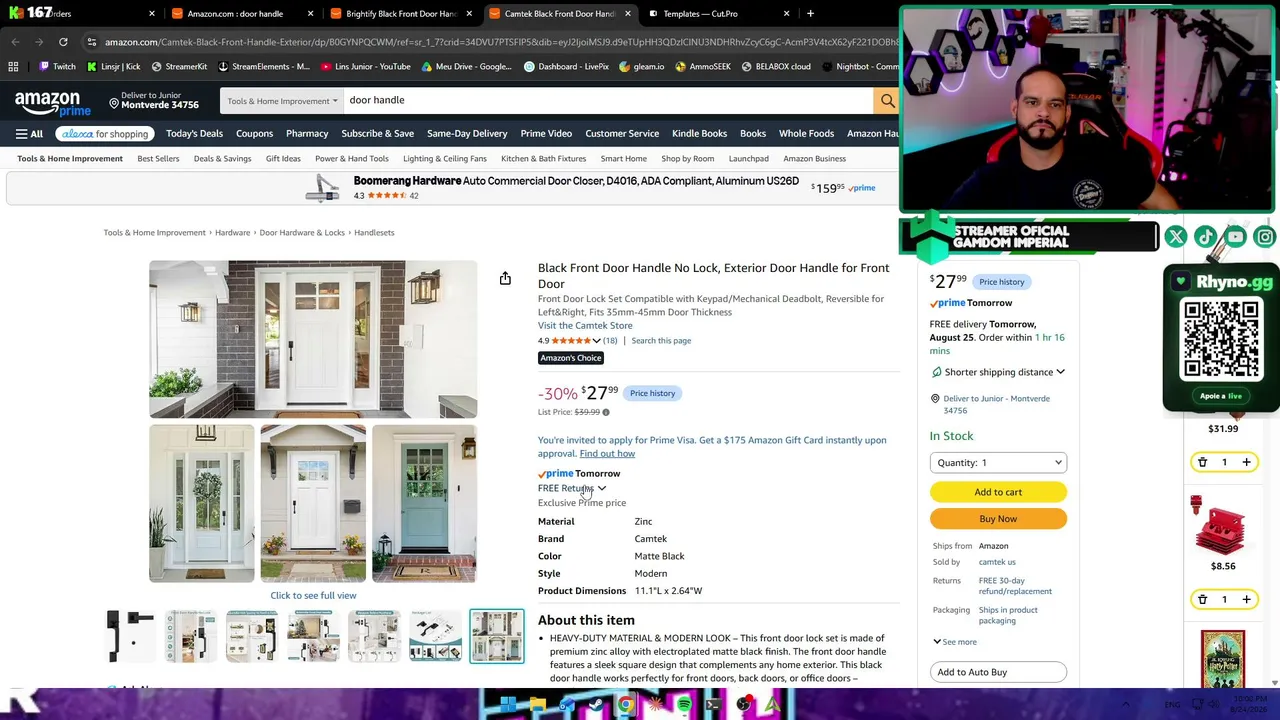This screenshot has height=720, width=1280.
Task: Delete the $31.99 cart item with trash icon
Action: click(1202, 462)
